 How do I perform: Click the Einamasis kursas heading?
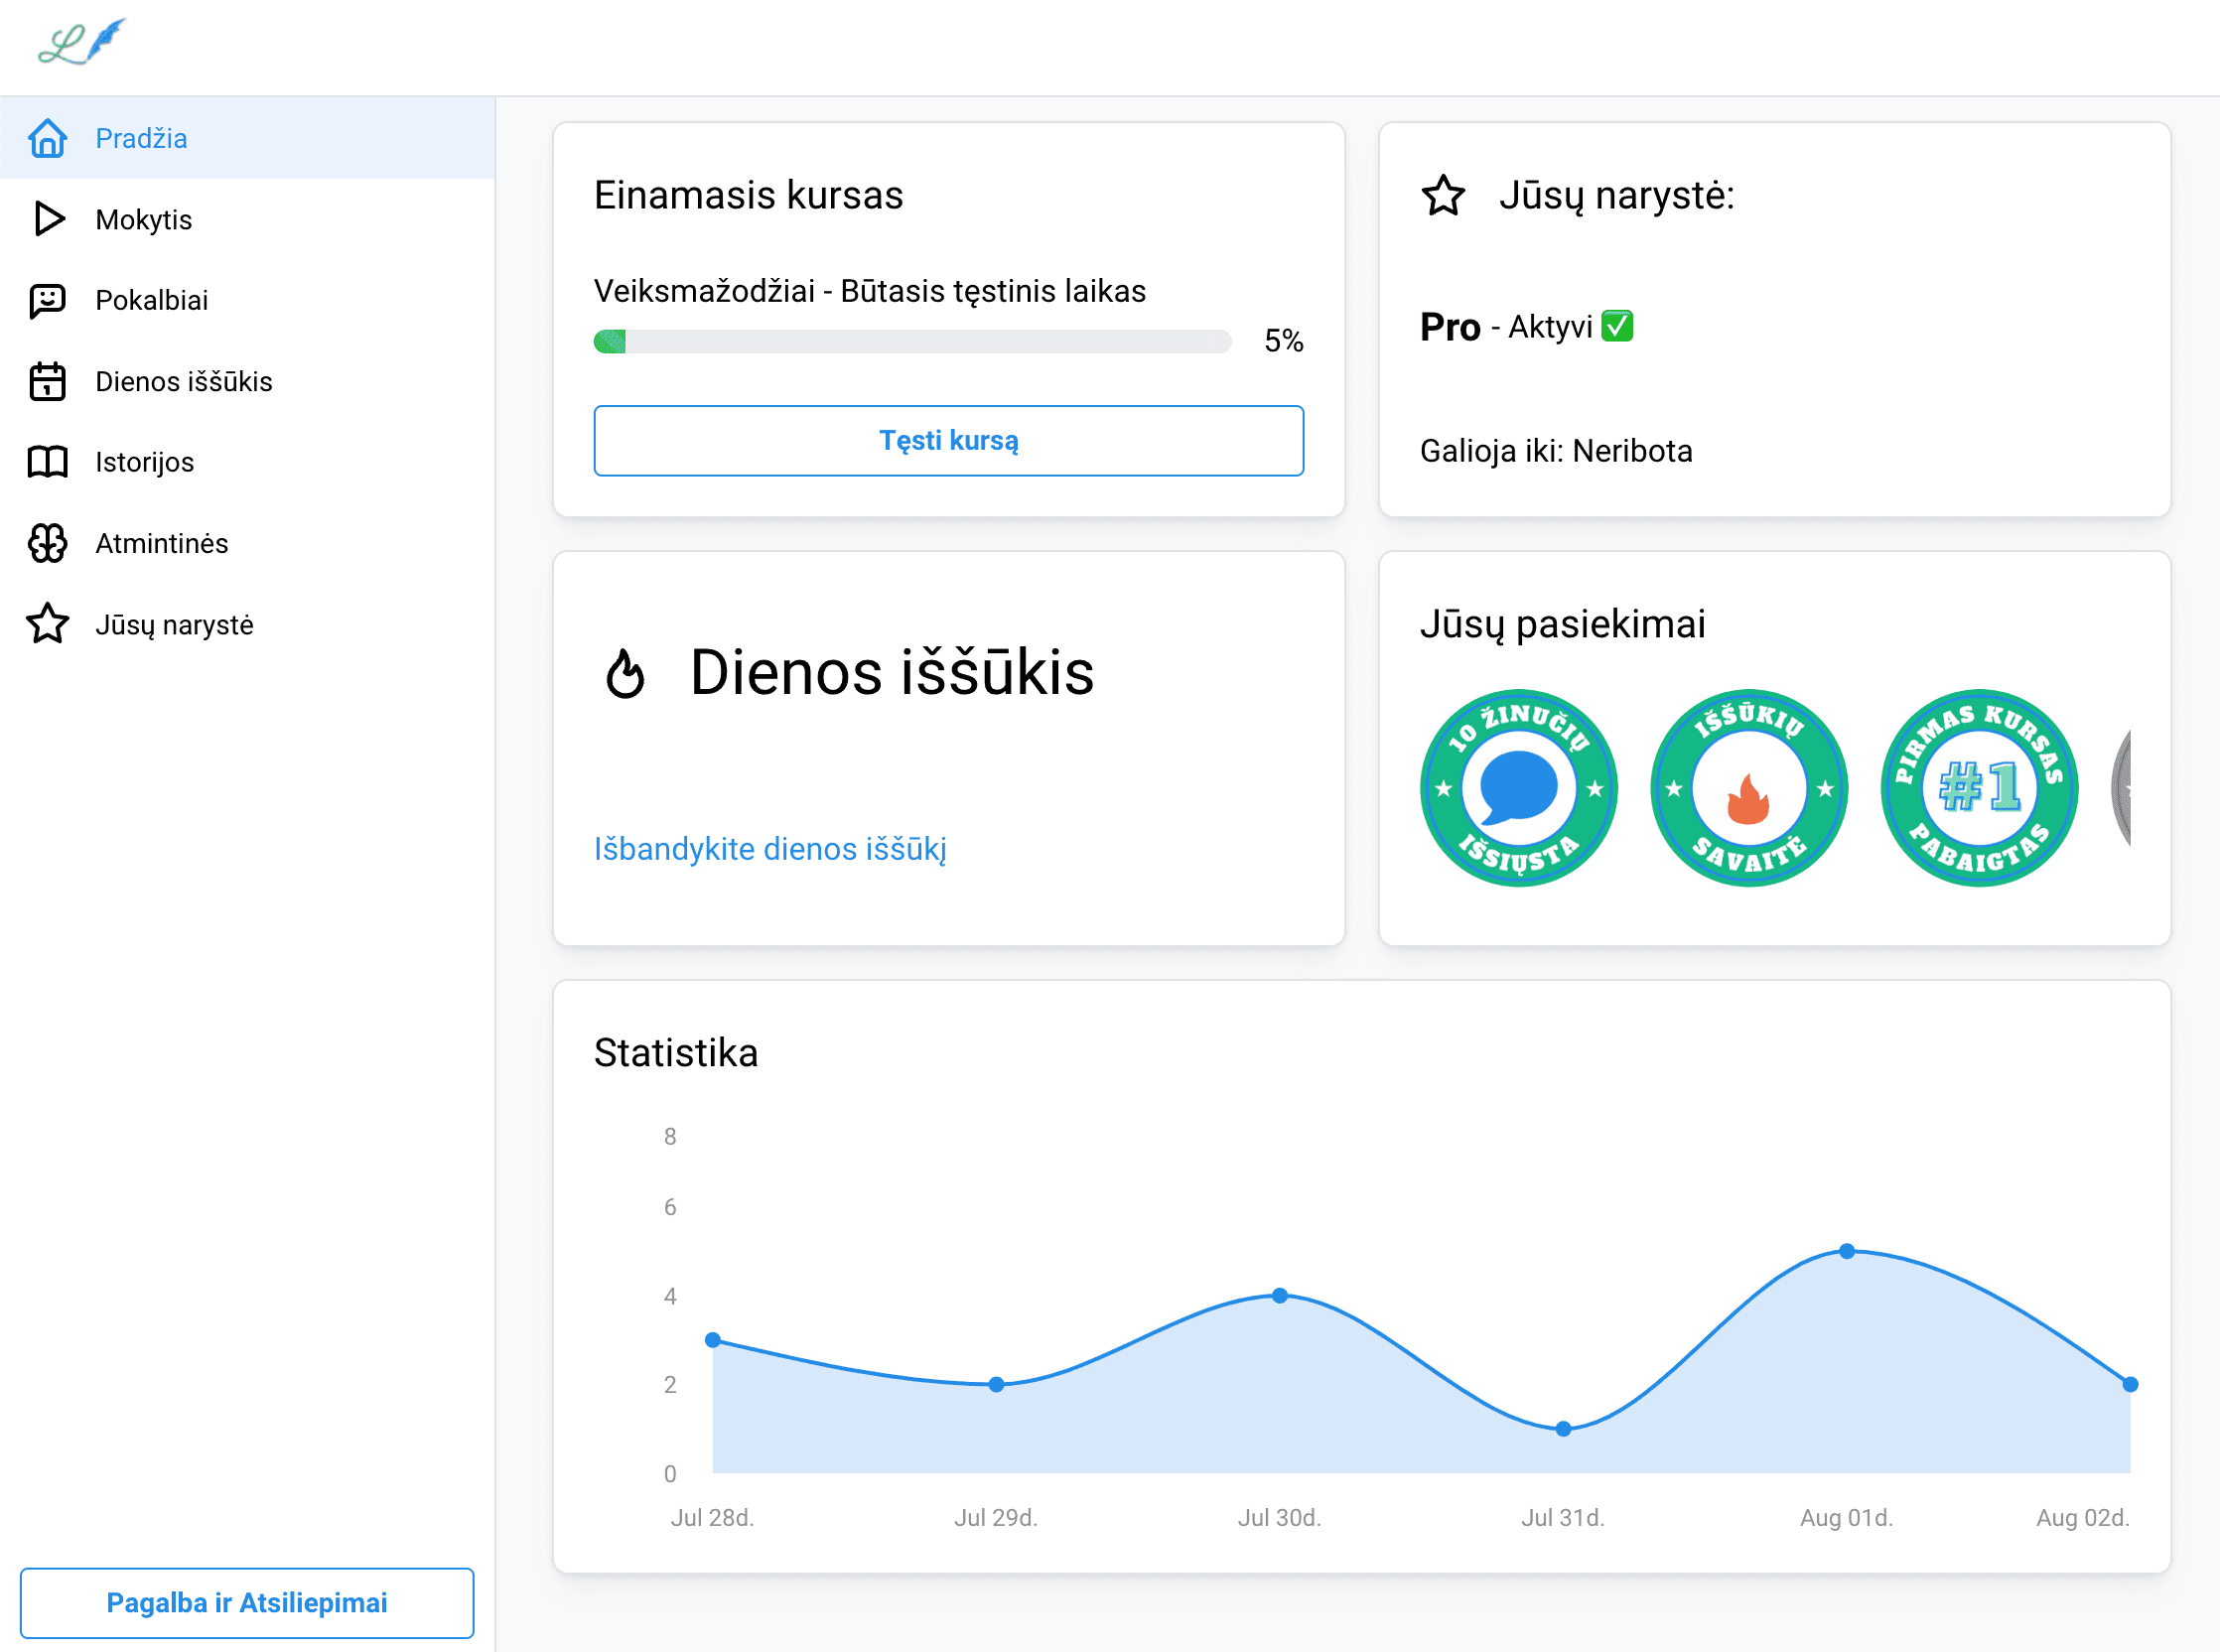pos(748,195)
